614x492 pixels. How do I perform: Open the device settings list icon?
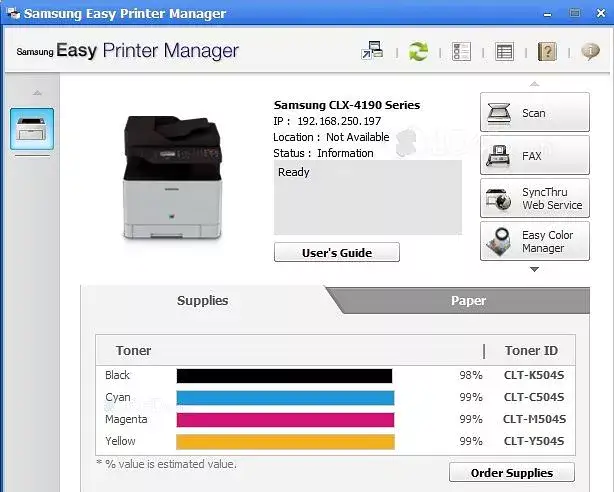pyautogui.click(x=461, y=51)
